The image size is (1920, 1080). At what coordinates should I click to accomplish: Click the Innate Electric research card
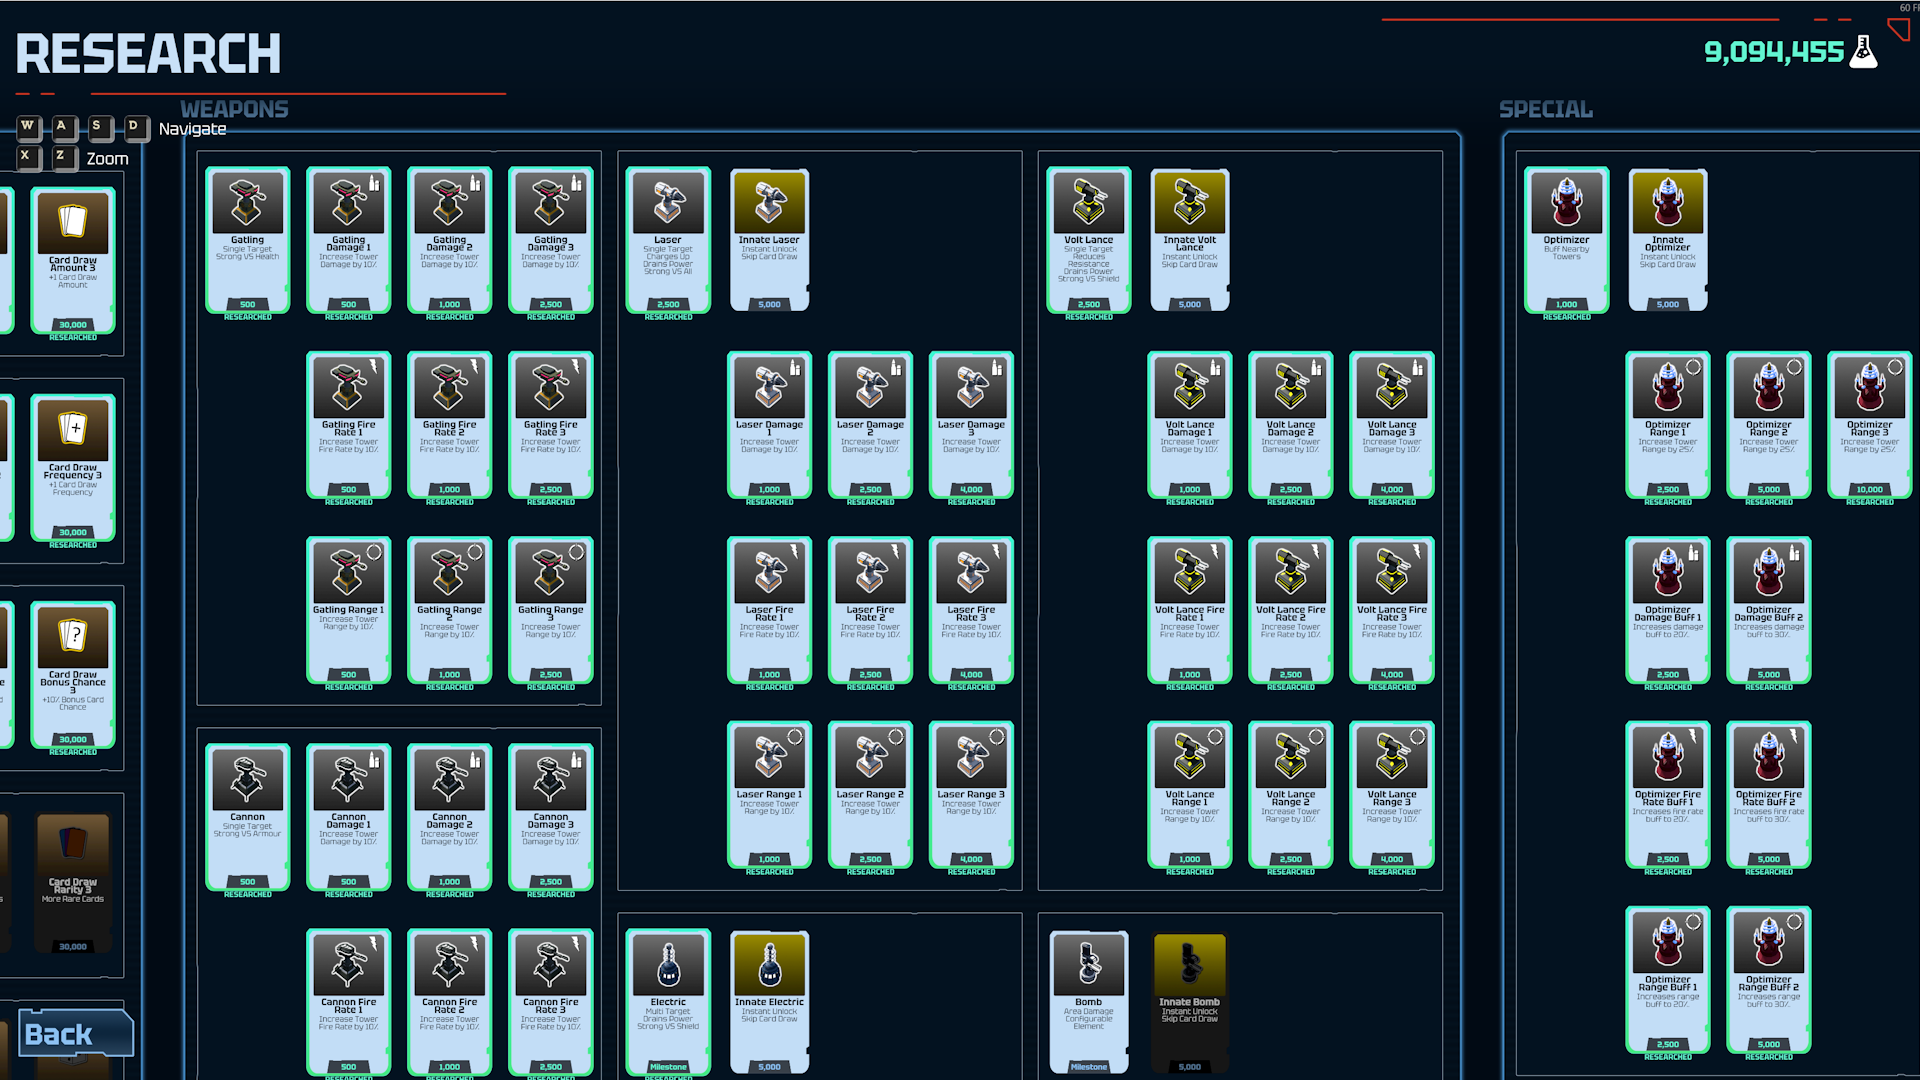769,1003
